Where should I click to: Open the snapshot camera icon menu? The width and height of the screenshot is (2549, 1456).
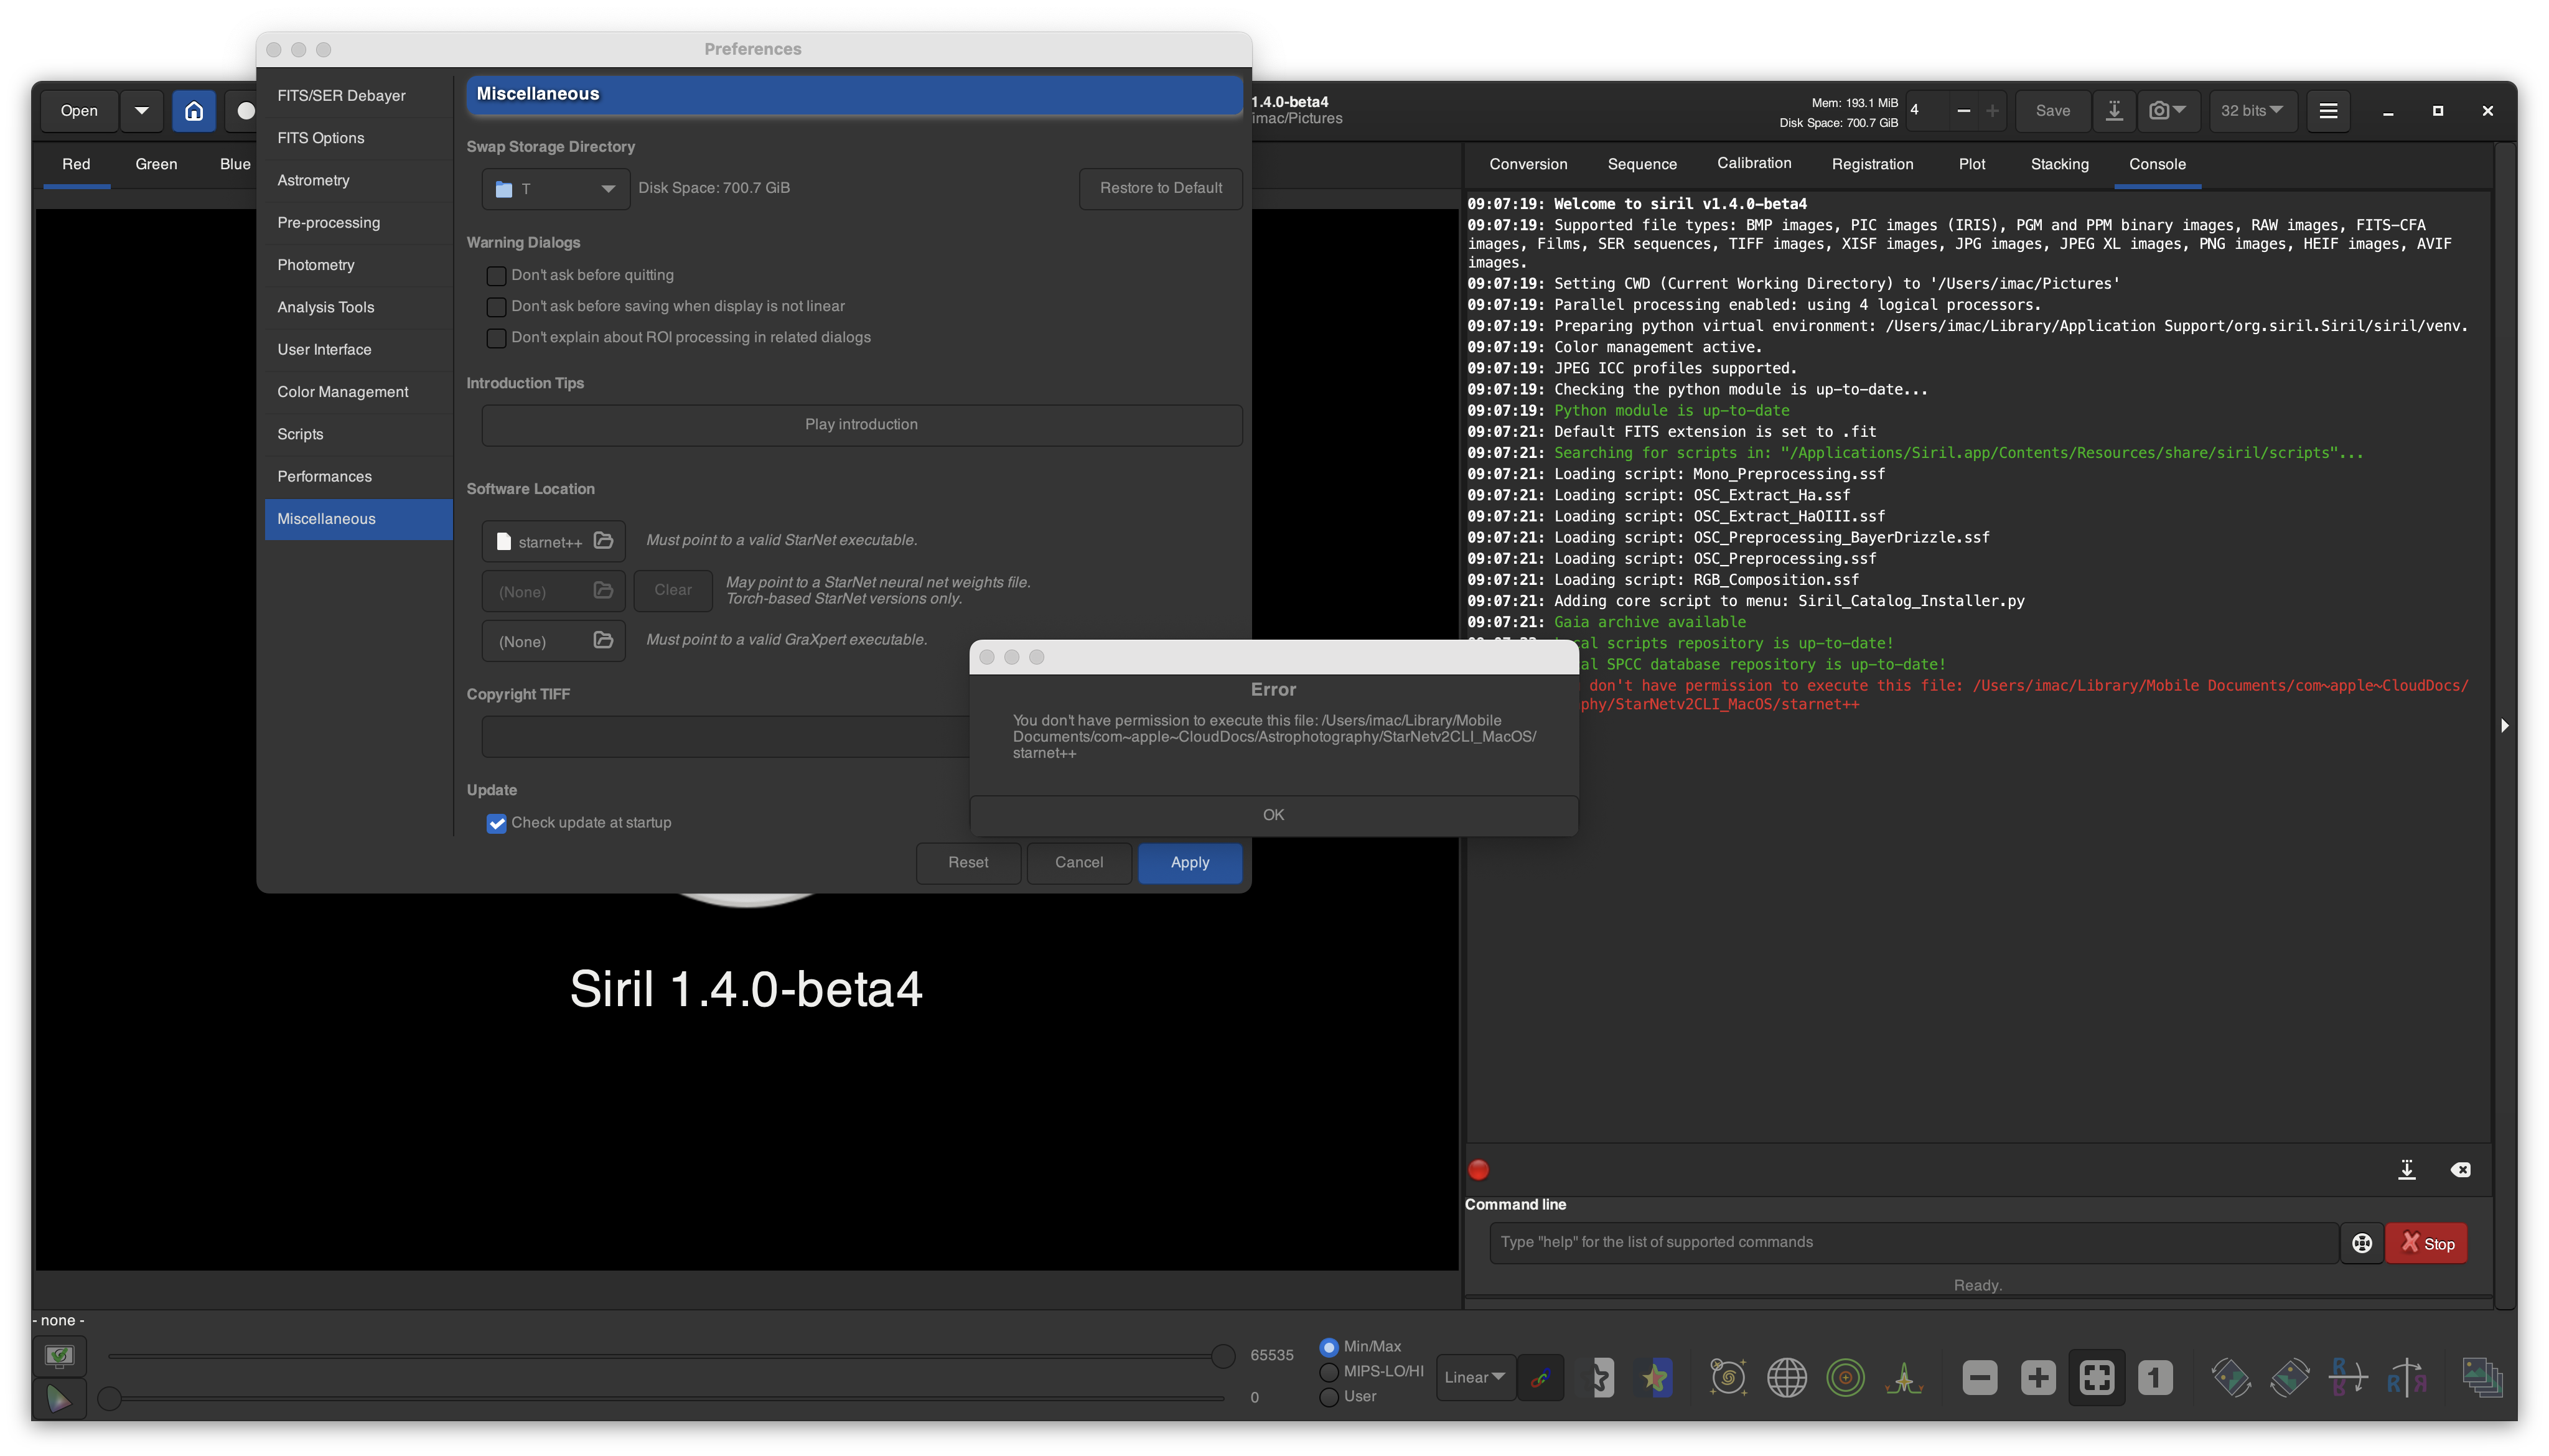[x=2167, y=111]
